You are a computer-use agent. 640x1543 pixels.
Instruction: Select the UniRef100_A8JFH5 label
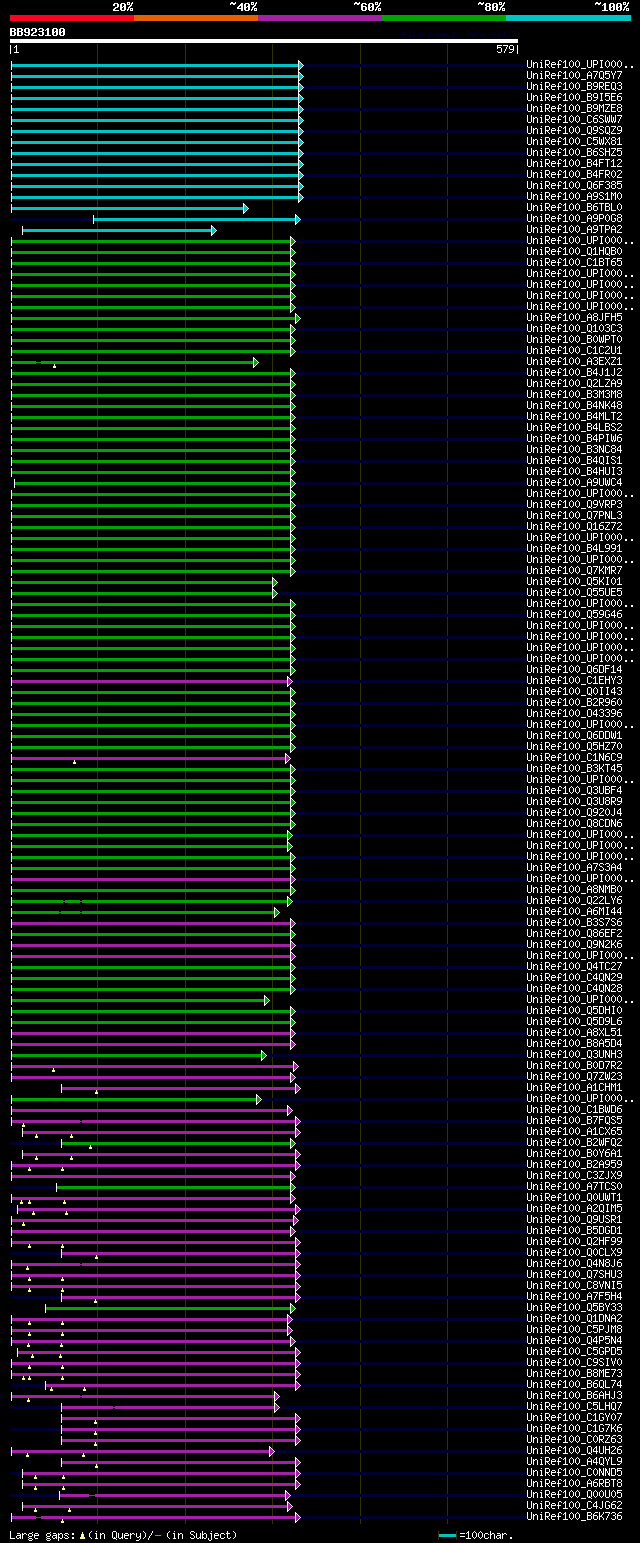click(574, 317)
